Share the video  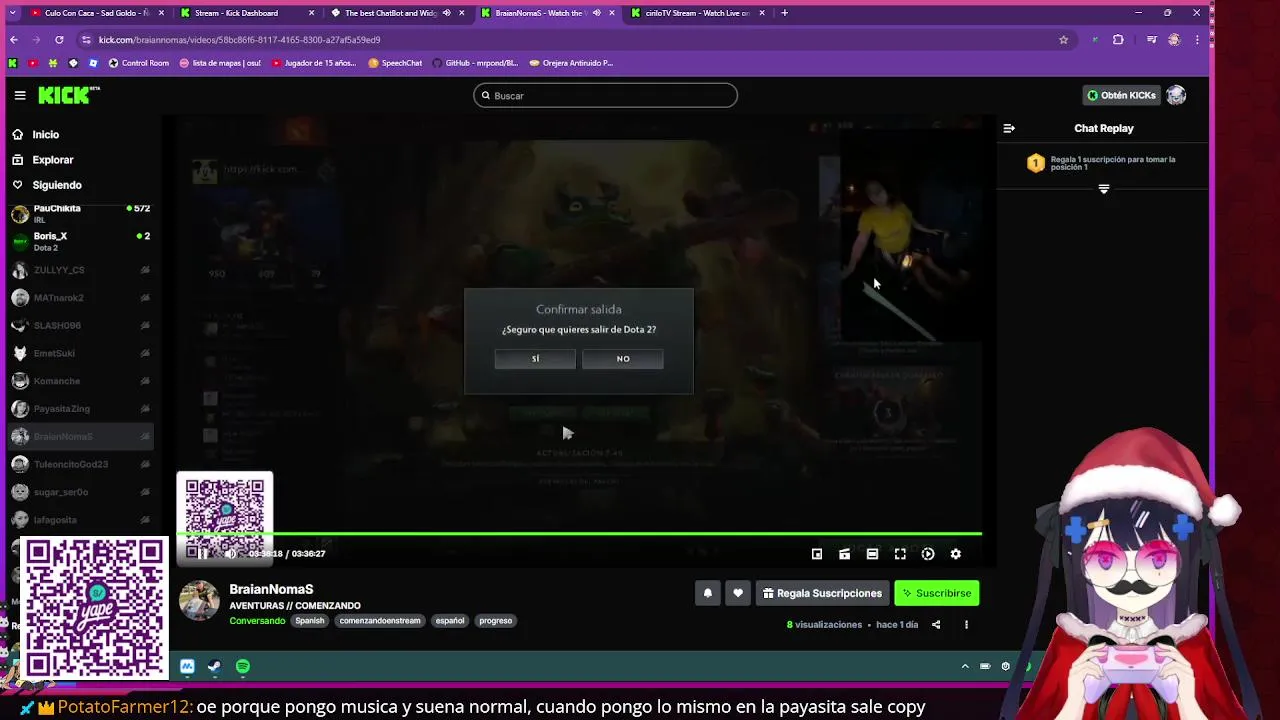(x=936, y=625)
